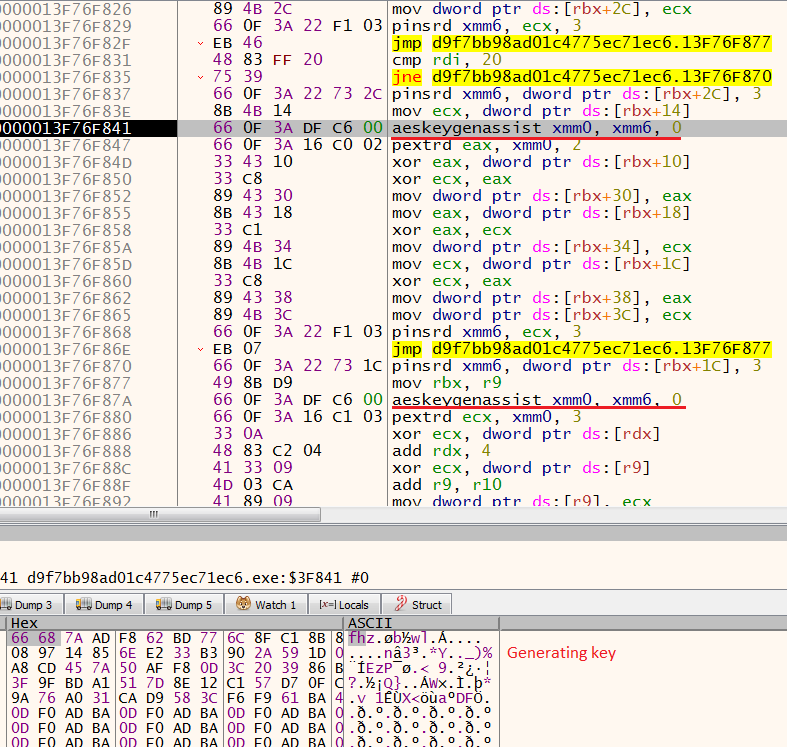The width and height of the screenshot is (787, 747).
Task: Click the variable icon on the Locals tab
Action: (x=328, y=605)
